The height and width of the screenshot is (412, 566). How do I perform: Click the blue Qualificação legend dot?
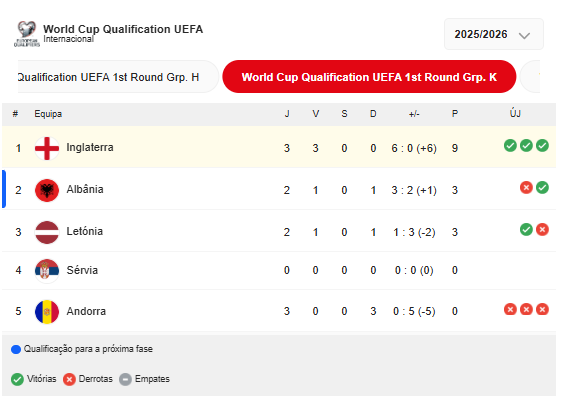(x=16, y=350)
